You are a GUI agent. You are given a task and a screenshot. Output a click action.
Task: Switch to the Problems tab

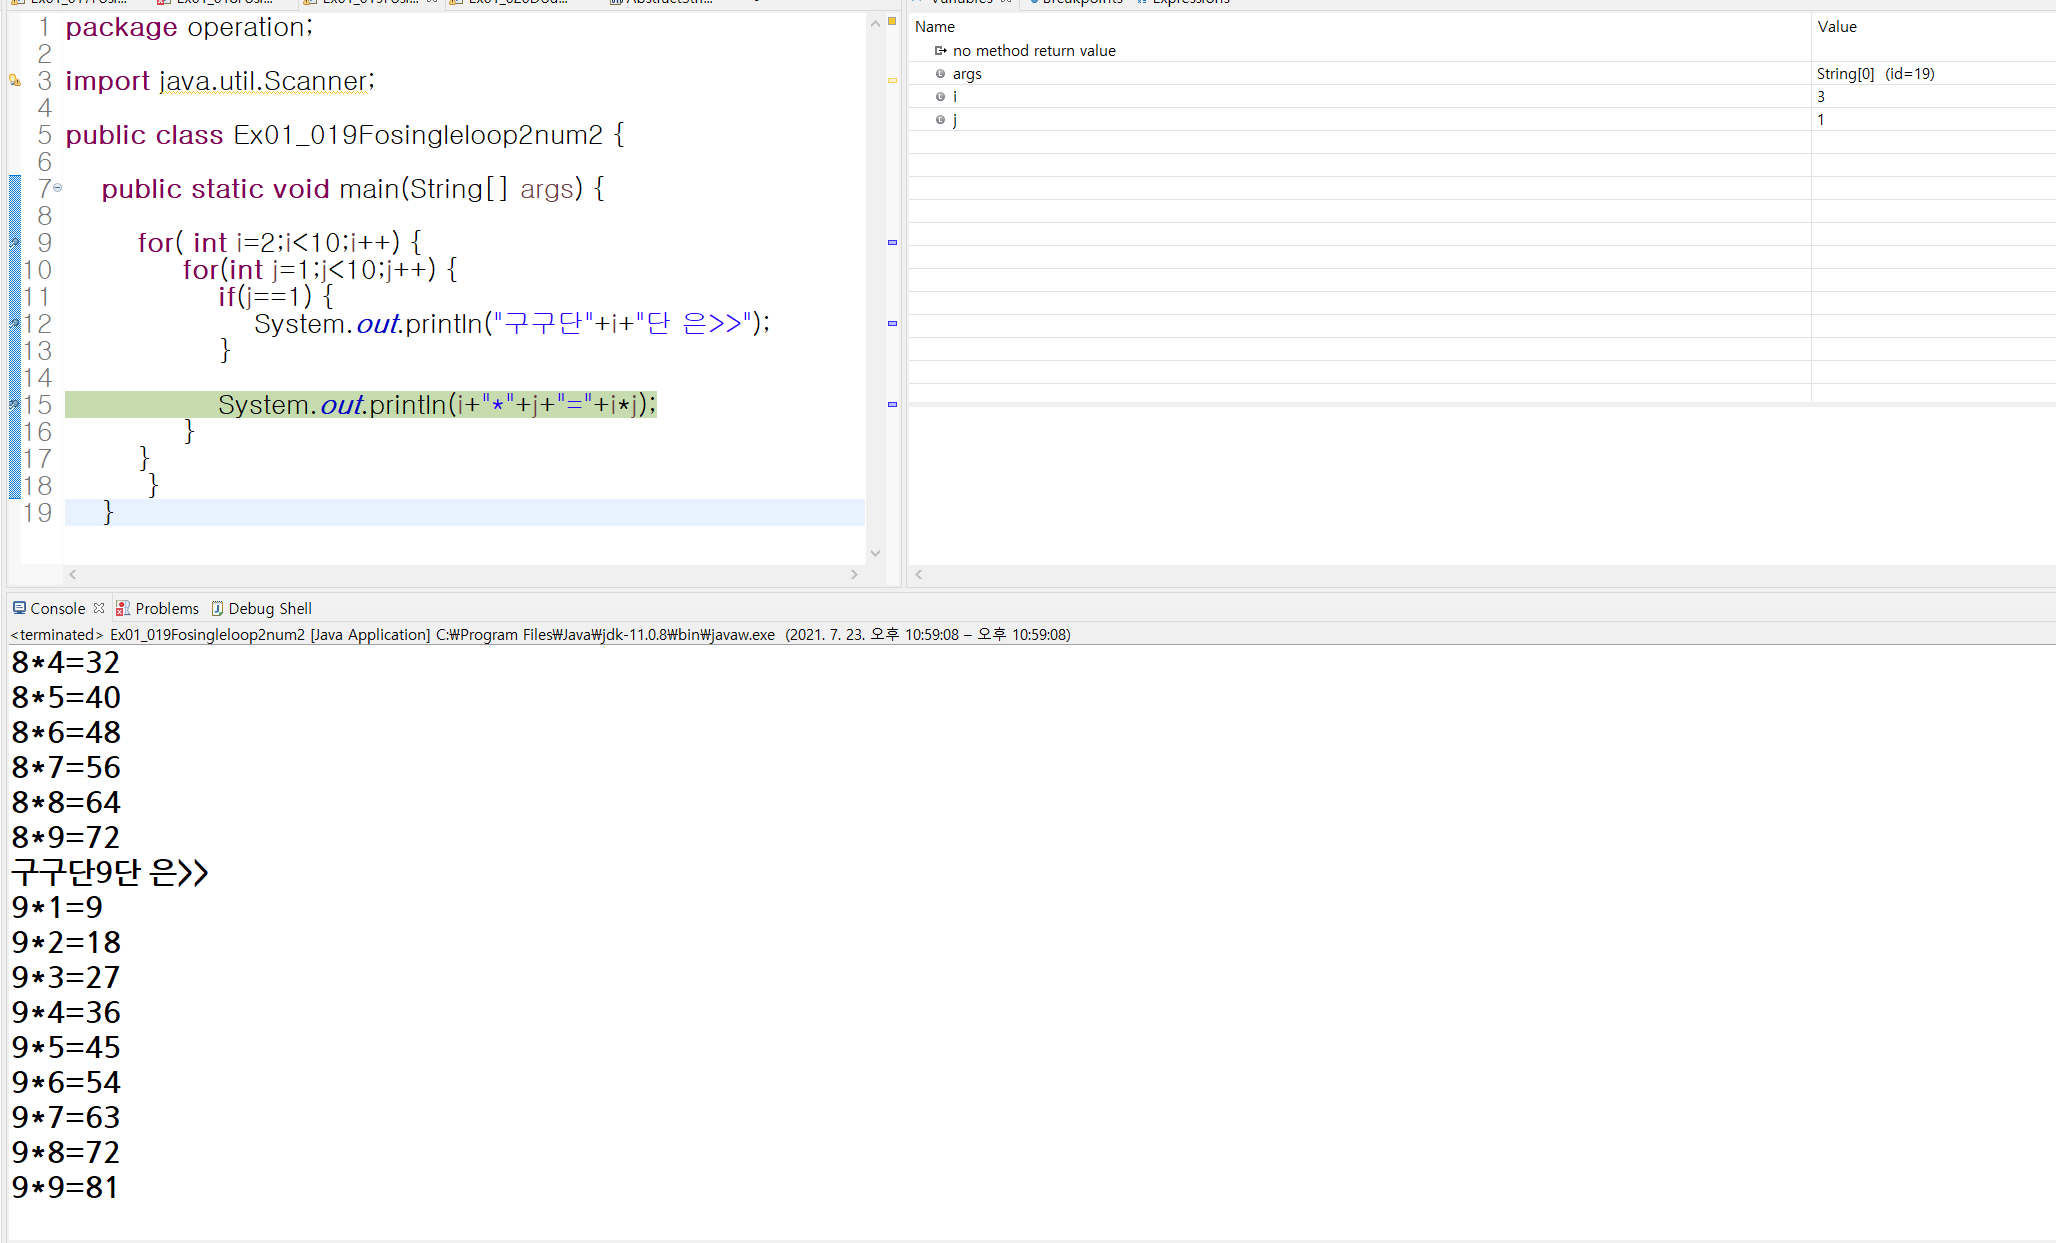[166, 608]
